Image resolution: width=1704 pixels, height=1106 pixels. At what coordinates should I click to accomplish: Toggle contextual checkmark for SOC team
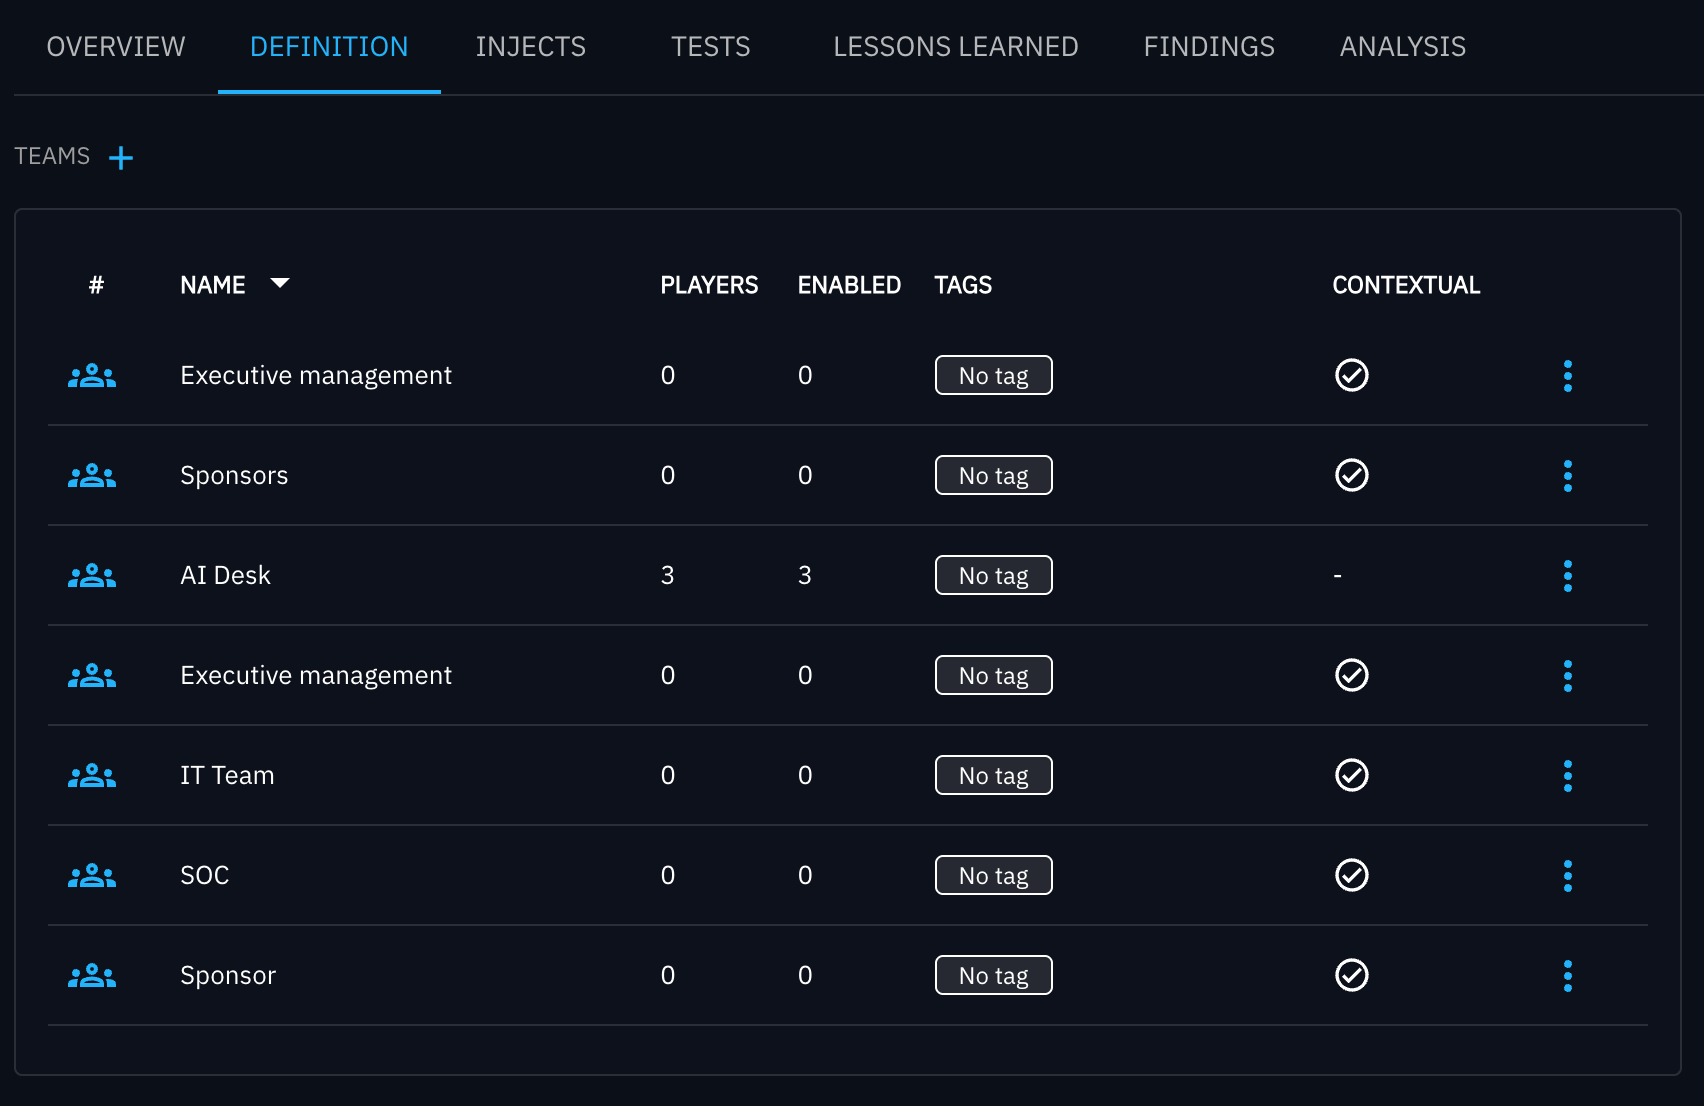1351,875
